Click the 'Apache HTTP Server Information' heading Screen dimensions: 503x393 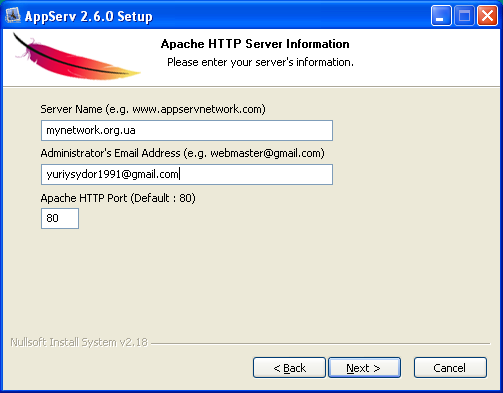[255, 44]
